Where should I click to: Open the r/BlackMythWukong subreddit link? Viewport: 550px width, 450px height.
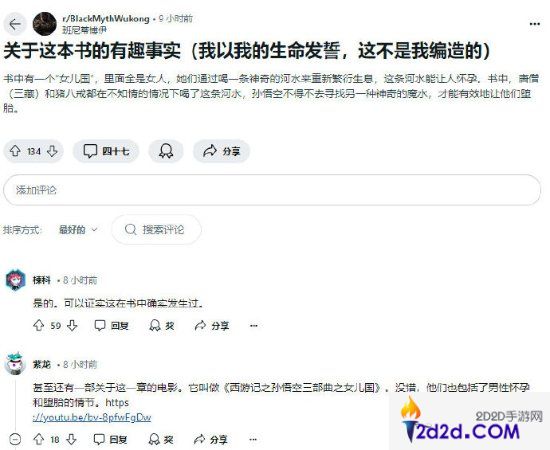106,19
